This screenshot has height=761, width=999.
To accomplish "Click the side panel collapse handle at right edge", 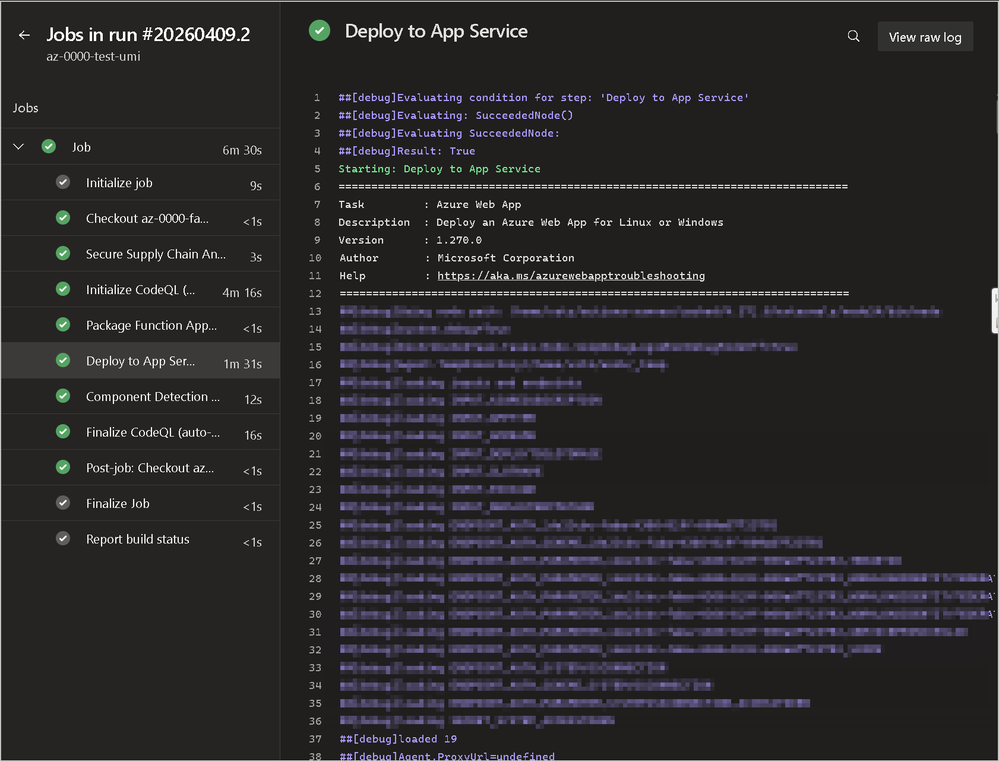I will coord(994,311).
